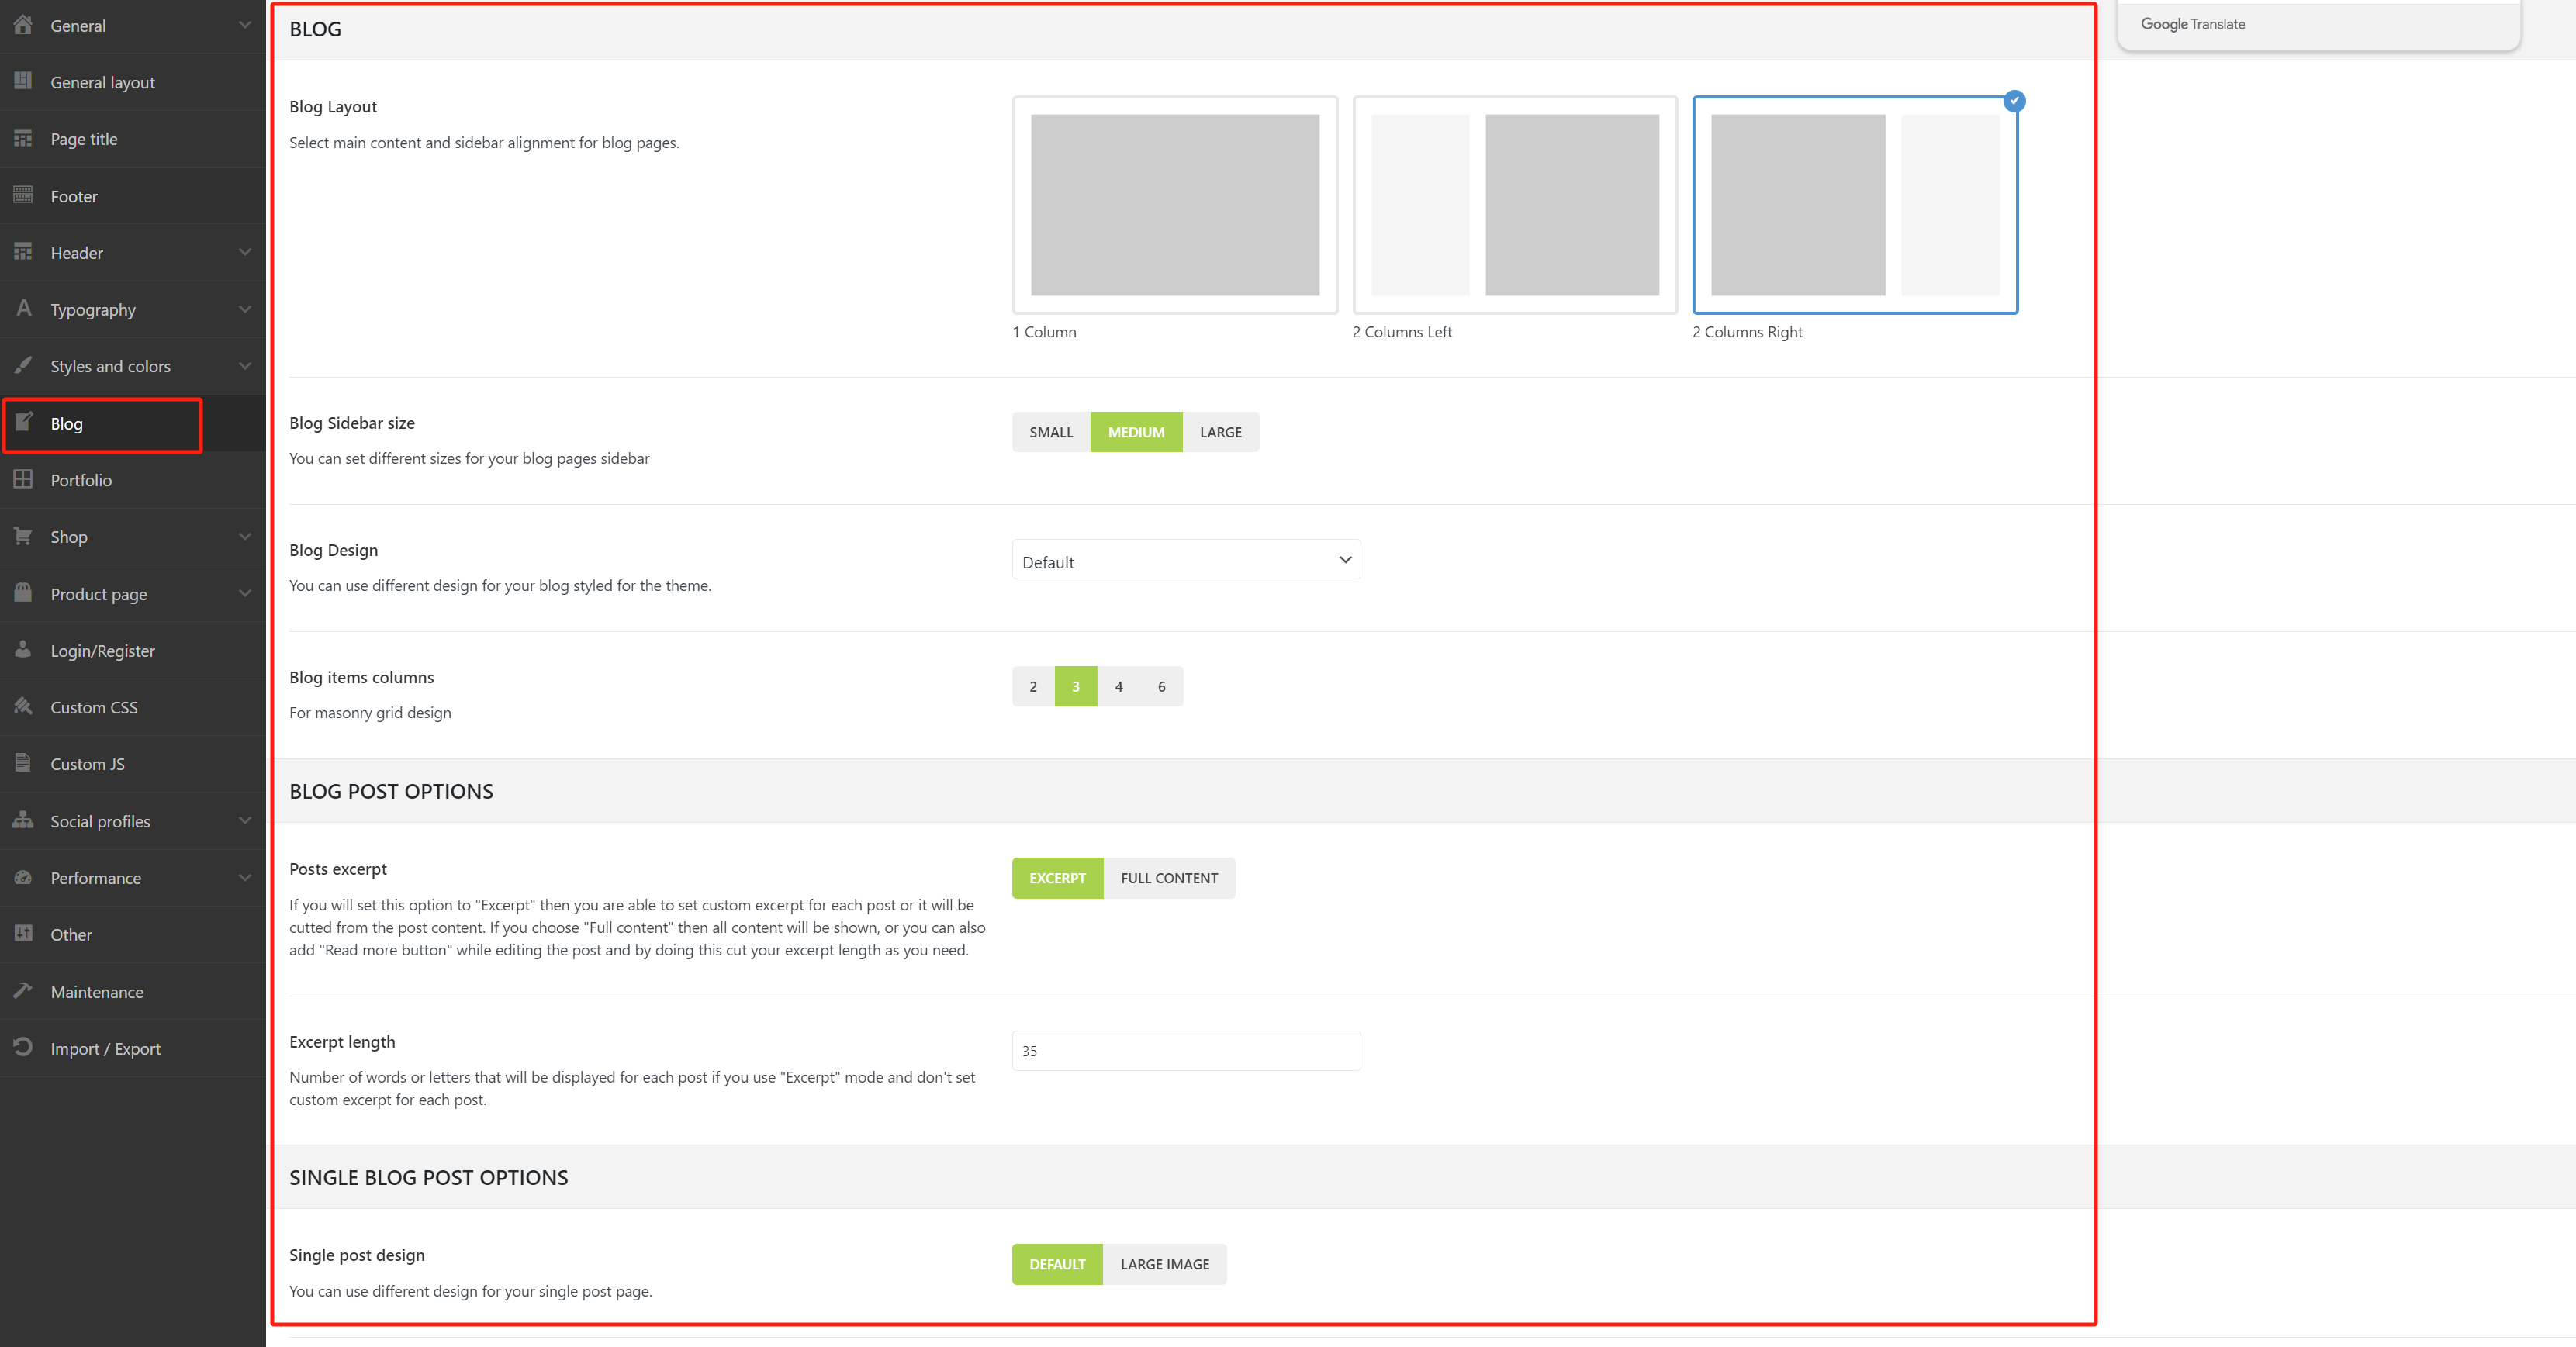Select the Custom CSS wrench icon
Viewport: 2576px width, 1347px height.
(x=24, y=707)
